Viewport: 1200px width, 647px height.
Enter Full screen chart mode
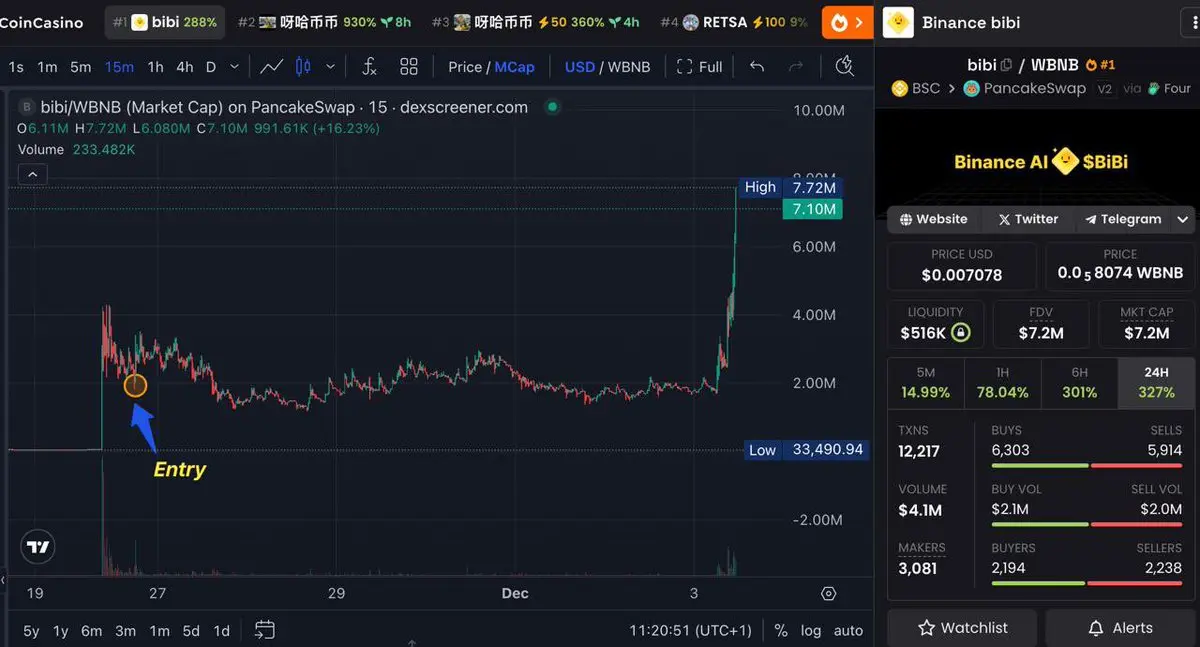click(699, 67)
